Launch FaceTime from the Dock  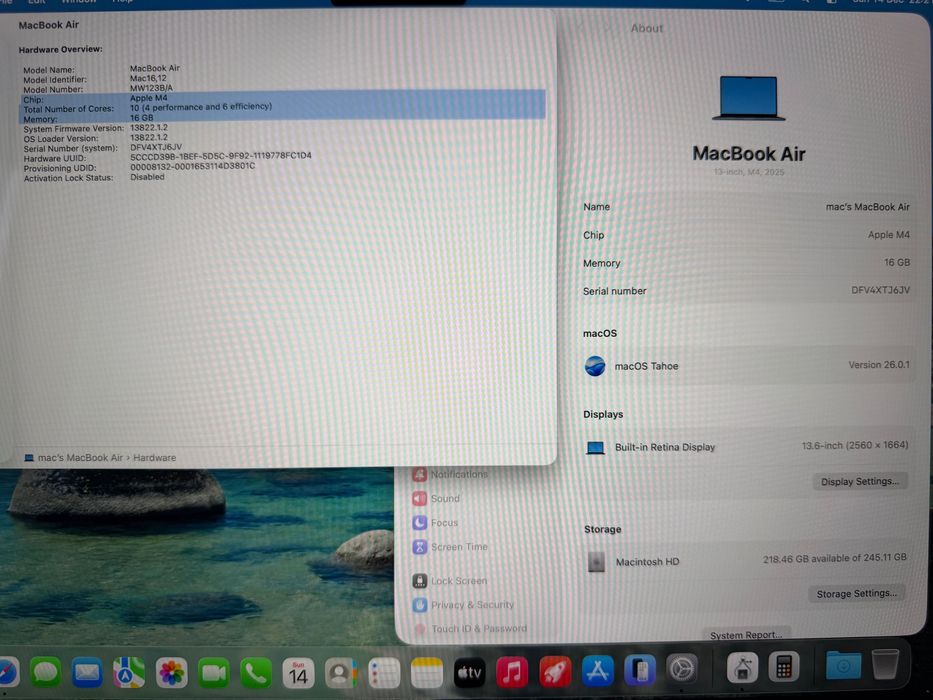213,673
